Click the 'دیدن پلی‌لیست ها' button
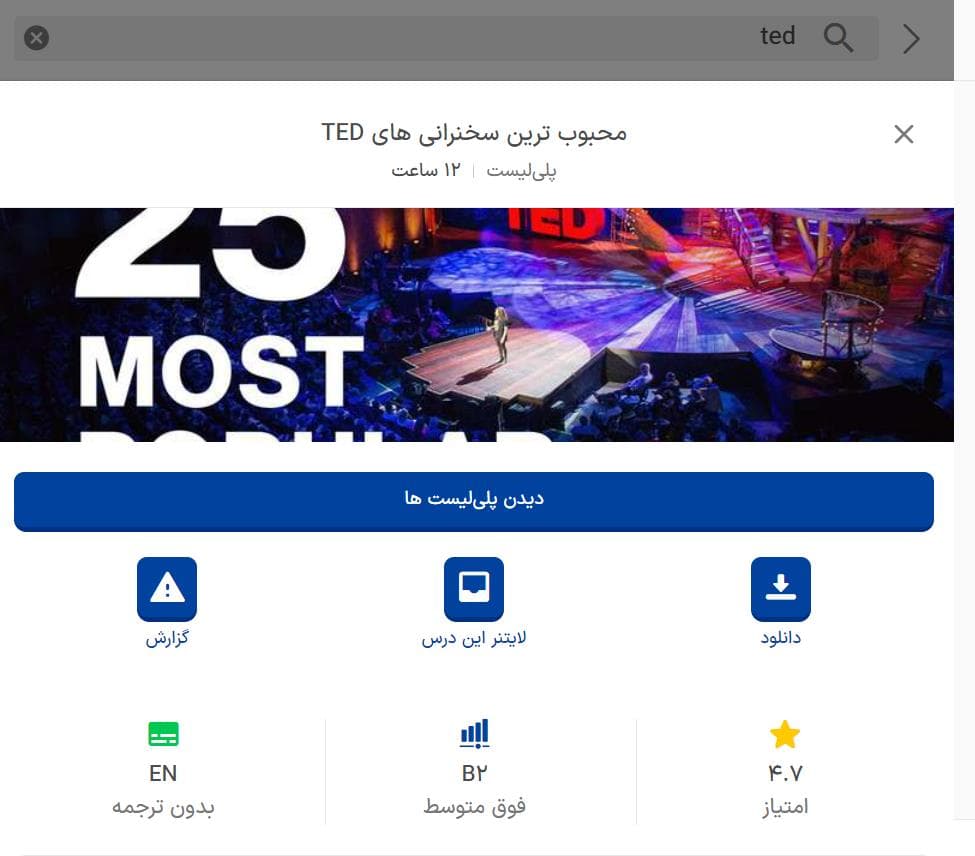This screenshot has width=975, height=856. [474, 502]
